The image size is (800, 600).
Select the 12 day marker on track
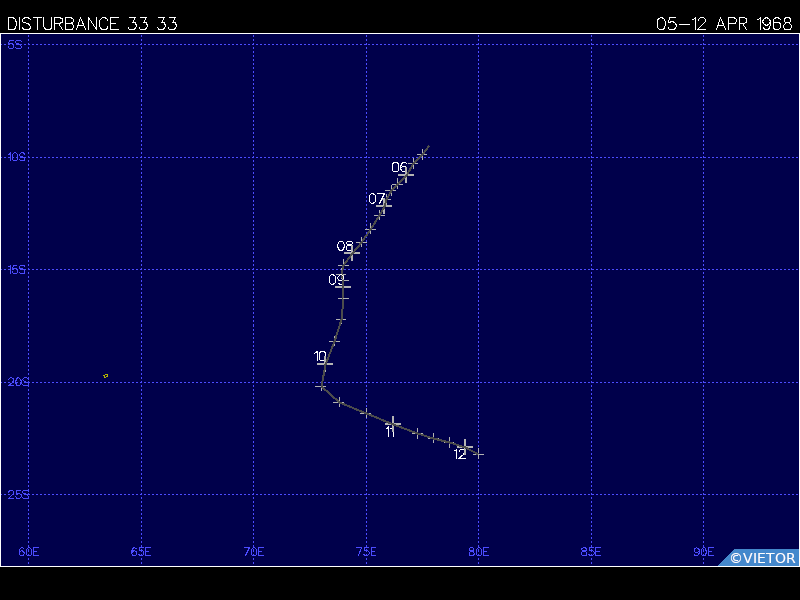(x=465, y=446)
